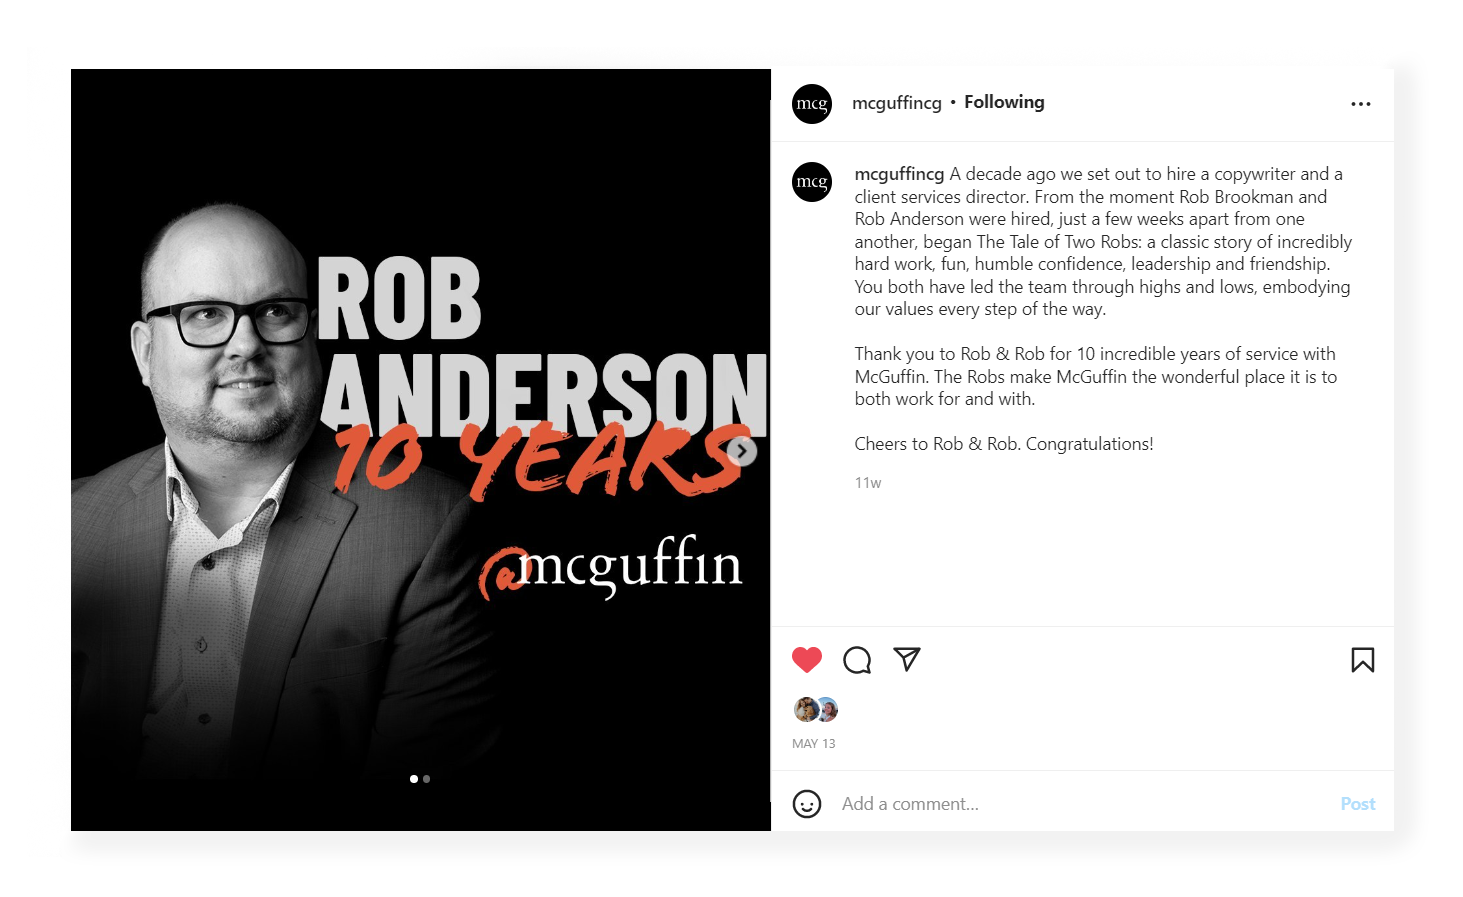1463x897 pixels.
Task: Toggle Following status in header
Action: [x=1004, y=102]
